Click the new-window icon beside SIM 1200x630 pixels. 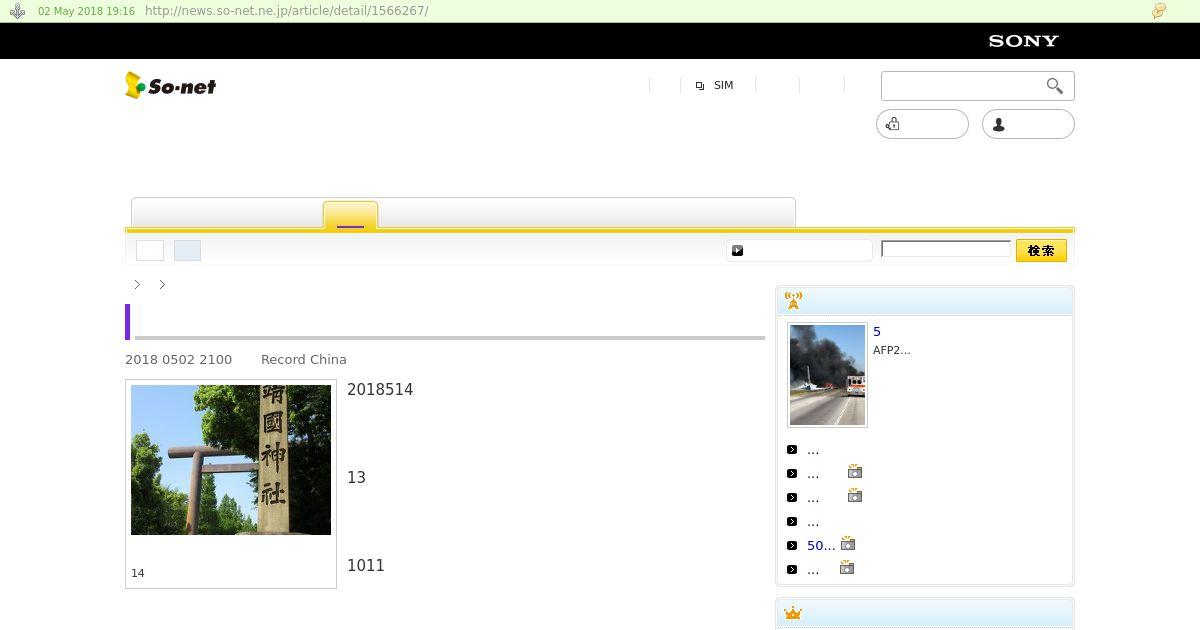click(700, 86)
